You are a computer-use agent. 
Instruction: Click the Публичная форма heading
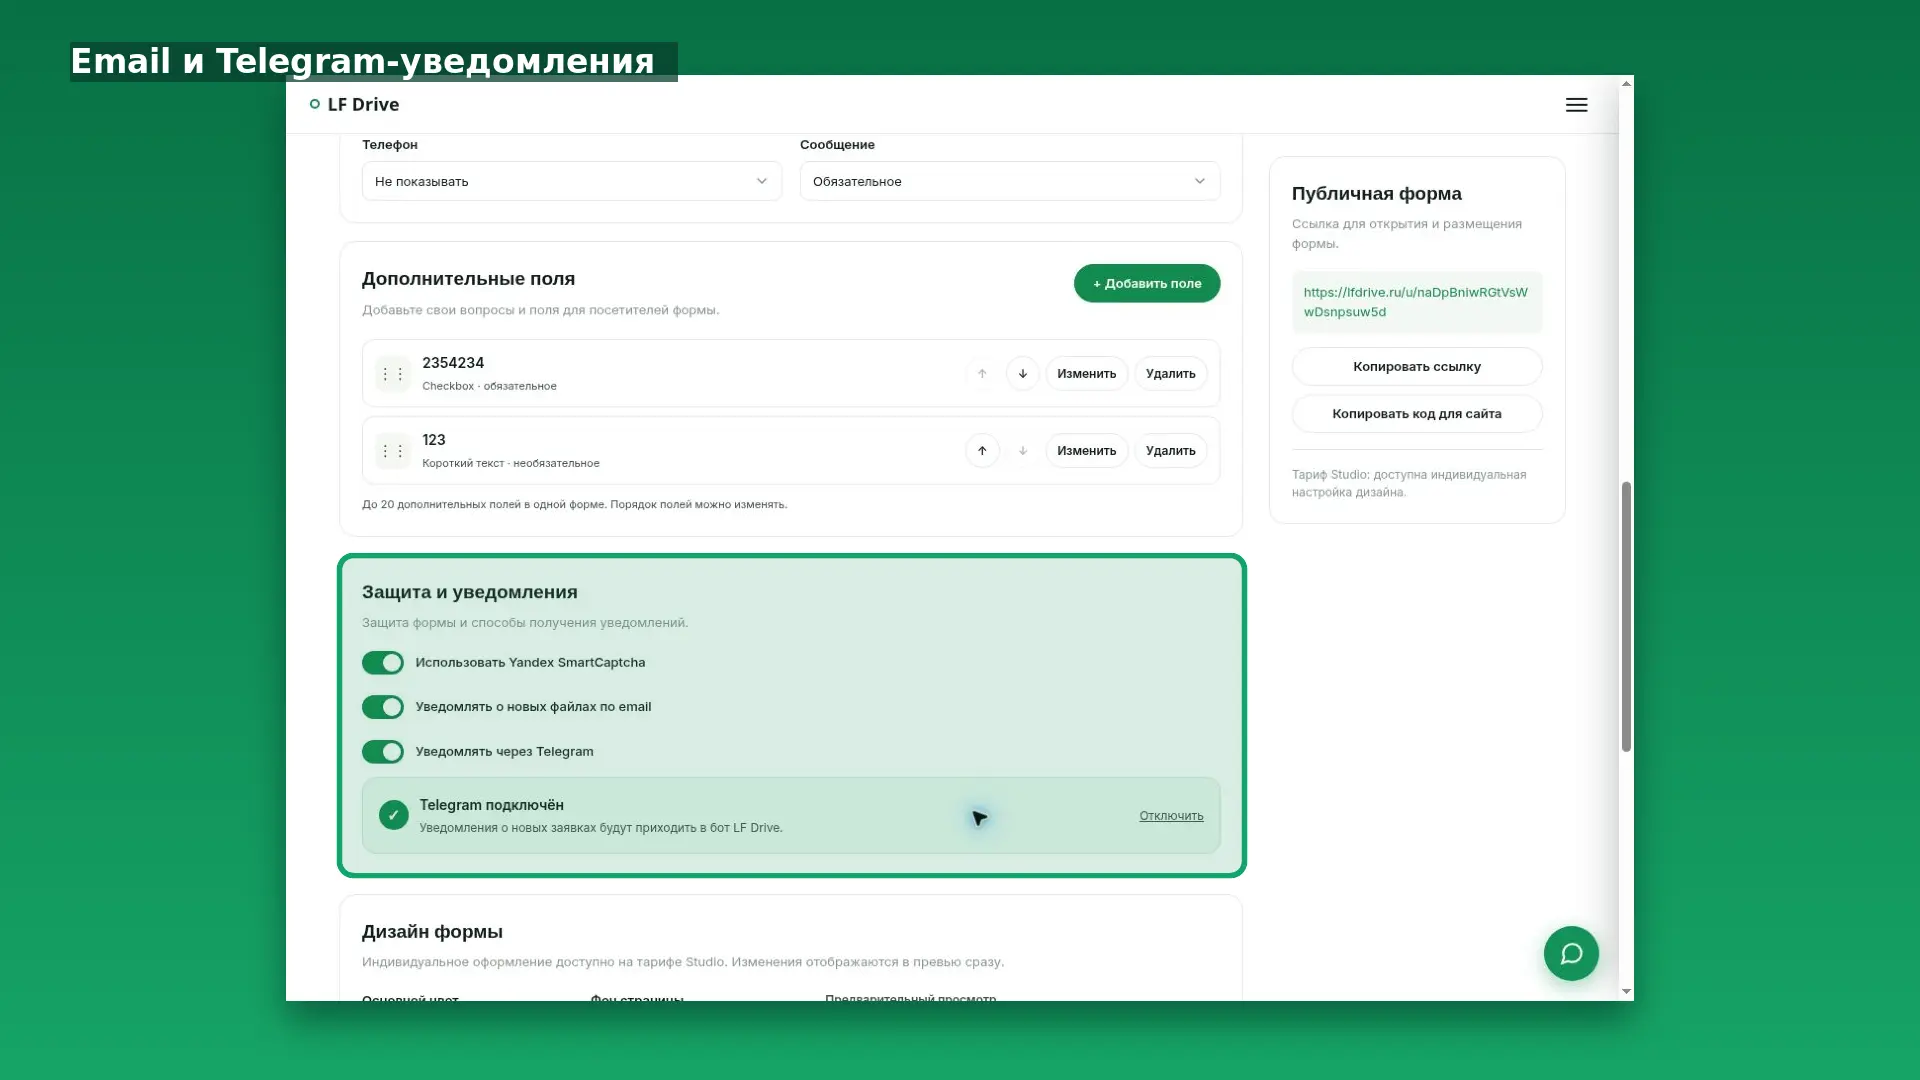tap(1376, 194)
